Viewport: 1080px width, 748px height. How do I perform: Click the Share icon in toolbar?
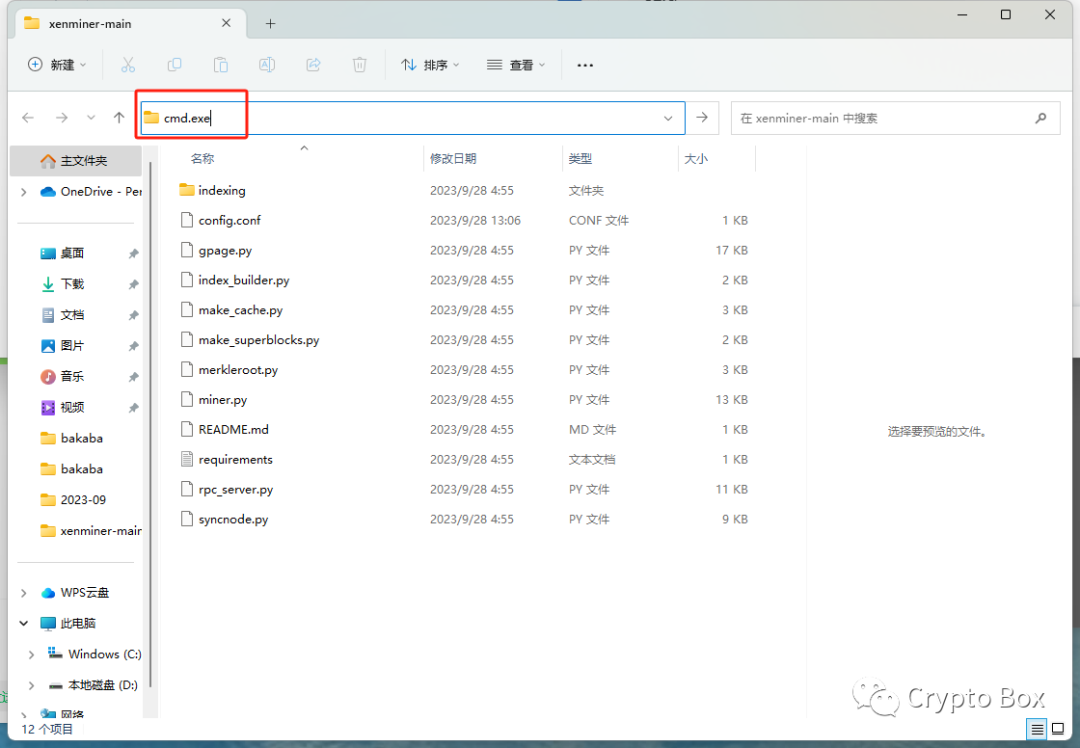[x=313, y=65]
